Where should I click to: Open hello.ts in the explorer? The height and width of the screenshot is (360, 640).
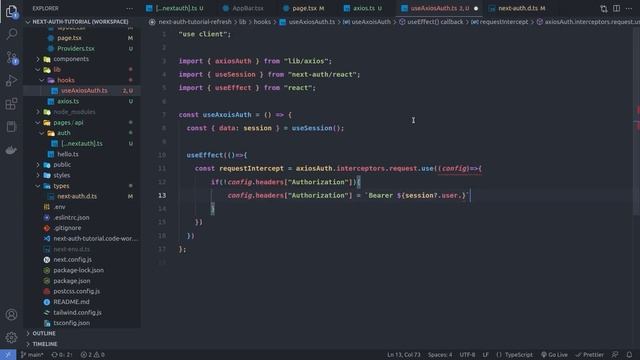(82, 154)
